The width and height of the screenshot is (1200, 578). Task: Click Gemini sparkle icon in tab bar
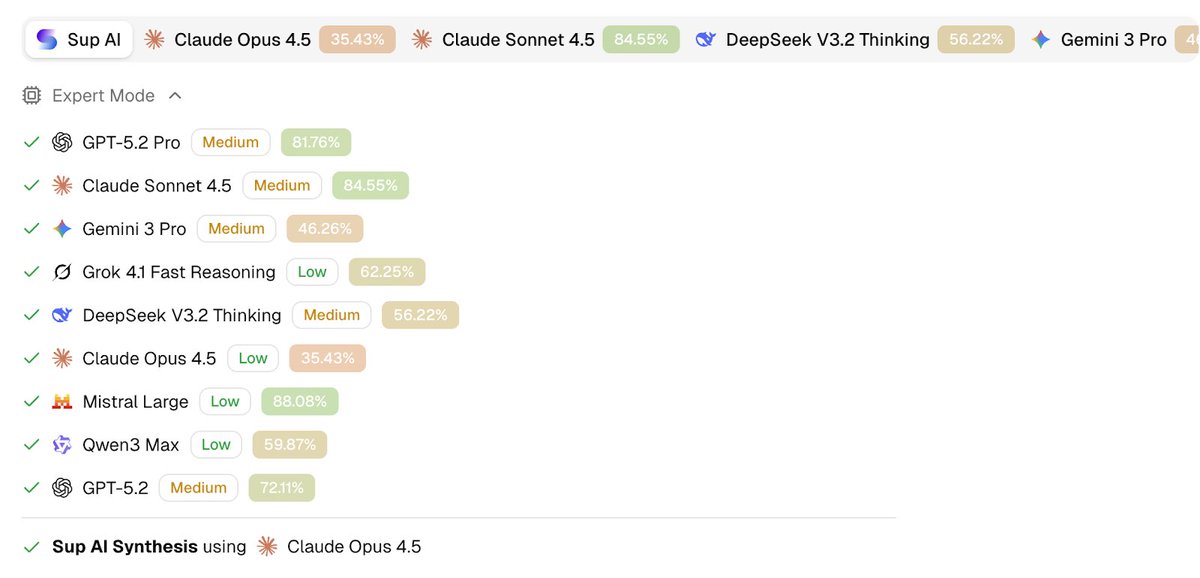[1041, 40]
